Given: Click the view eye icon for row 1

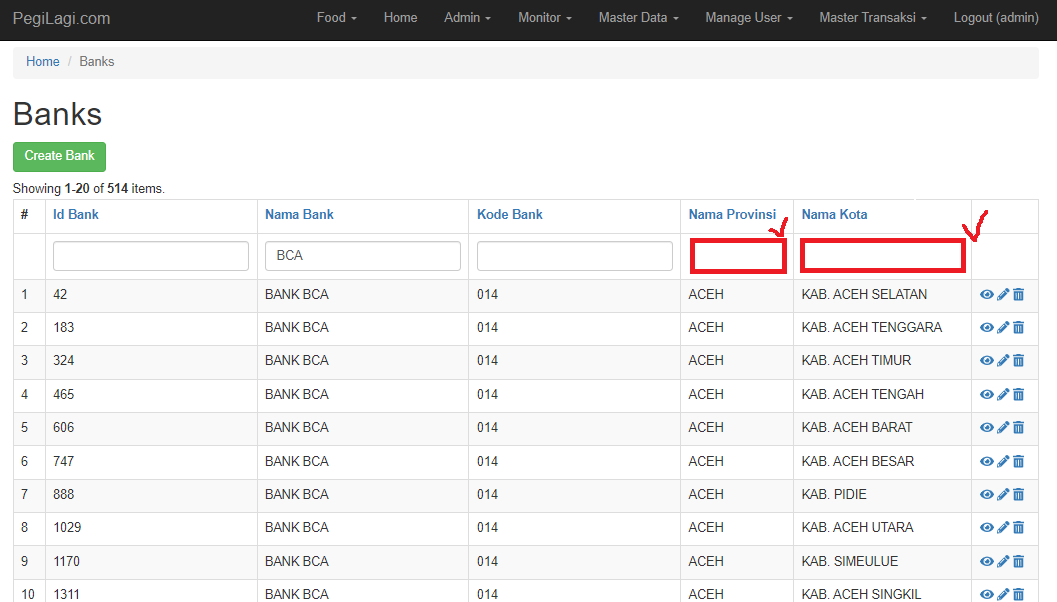Looking at the screenshot, I should click(987, 295).
